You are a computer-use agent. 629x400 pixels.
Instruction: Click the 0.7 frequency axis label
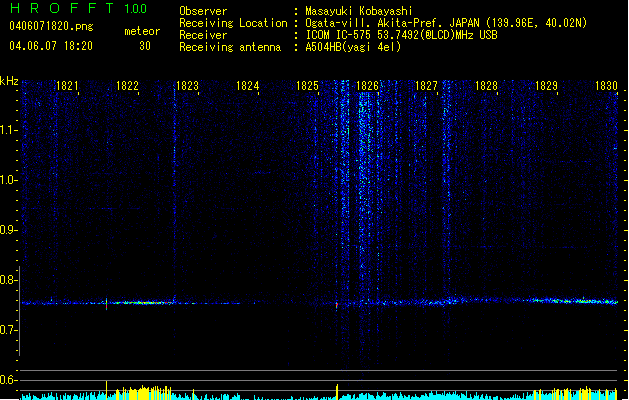8,330
